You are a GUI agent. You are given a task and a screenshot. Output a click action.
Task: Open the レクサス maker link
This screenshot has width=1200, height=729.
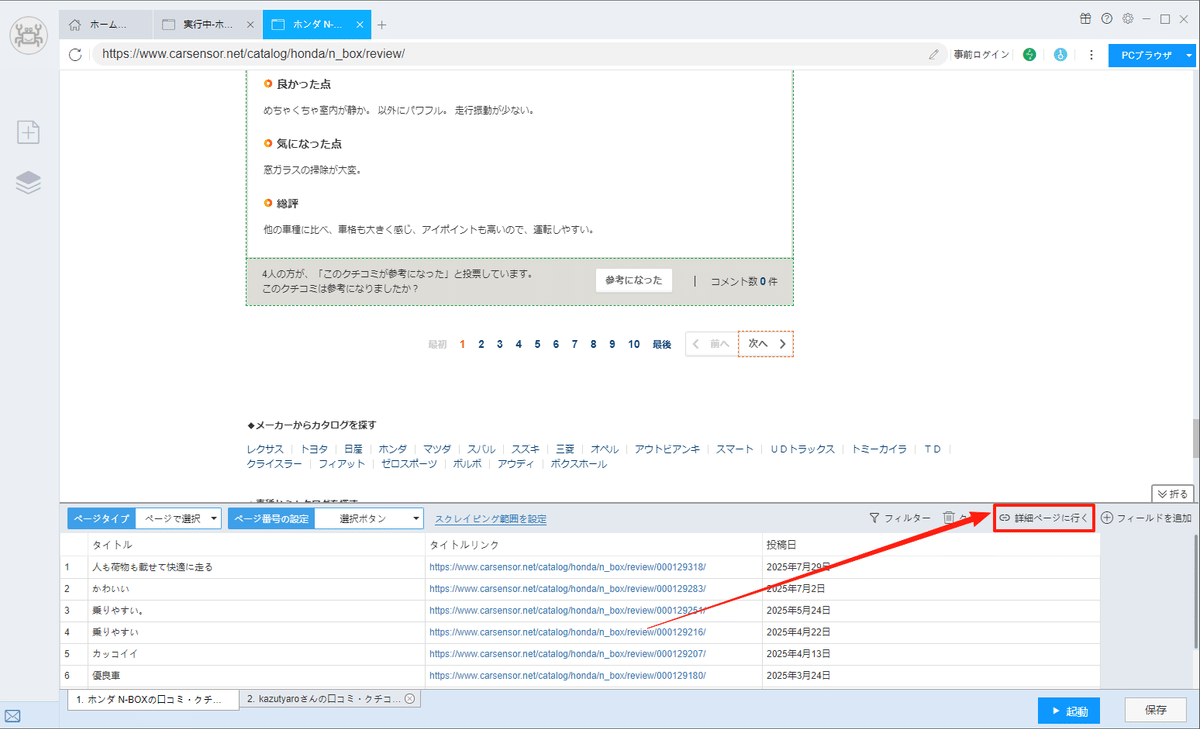tap(266, 449)
